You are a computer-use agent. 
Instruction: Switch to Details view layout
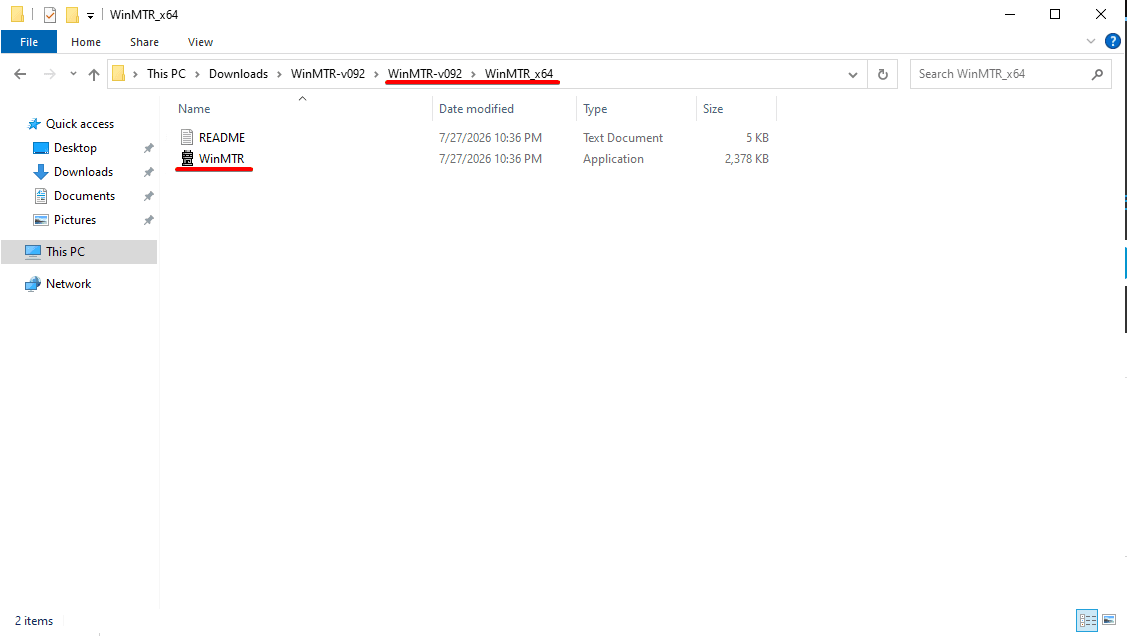[1087, 620]
